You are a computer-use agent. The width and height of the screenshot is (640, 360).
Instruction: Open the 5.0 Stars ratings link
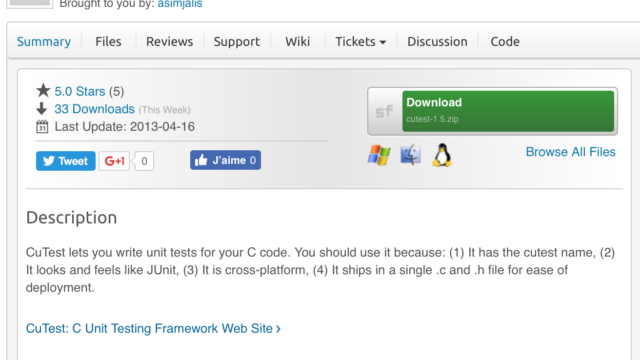[x=80, y=91]
